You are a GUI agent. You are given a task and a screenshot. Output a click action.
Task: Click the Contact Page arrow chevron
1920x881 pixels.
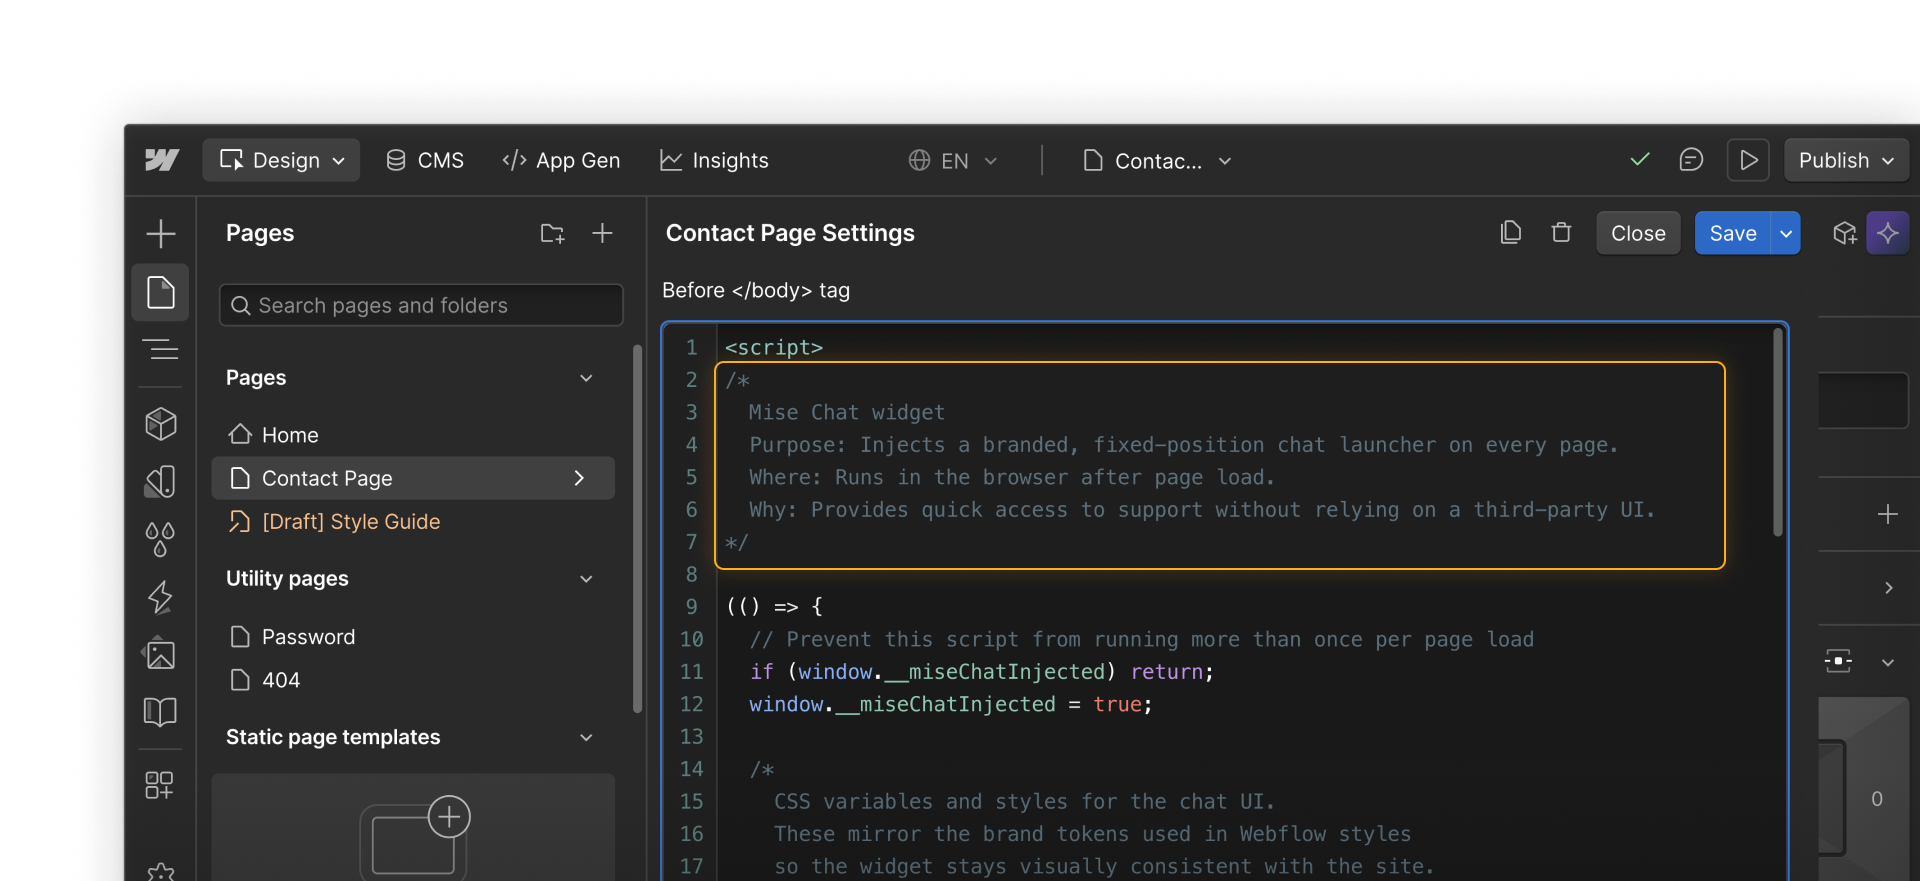[579, 478]
